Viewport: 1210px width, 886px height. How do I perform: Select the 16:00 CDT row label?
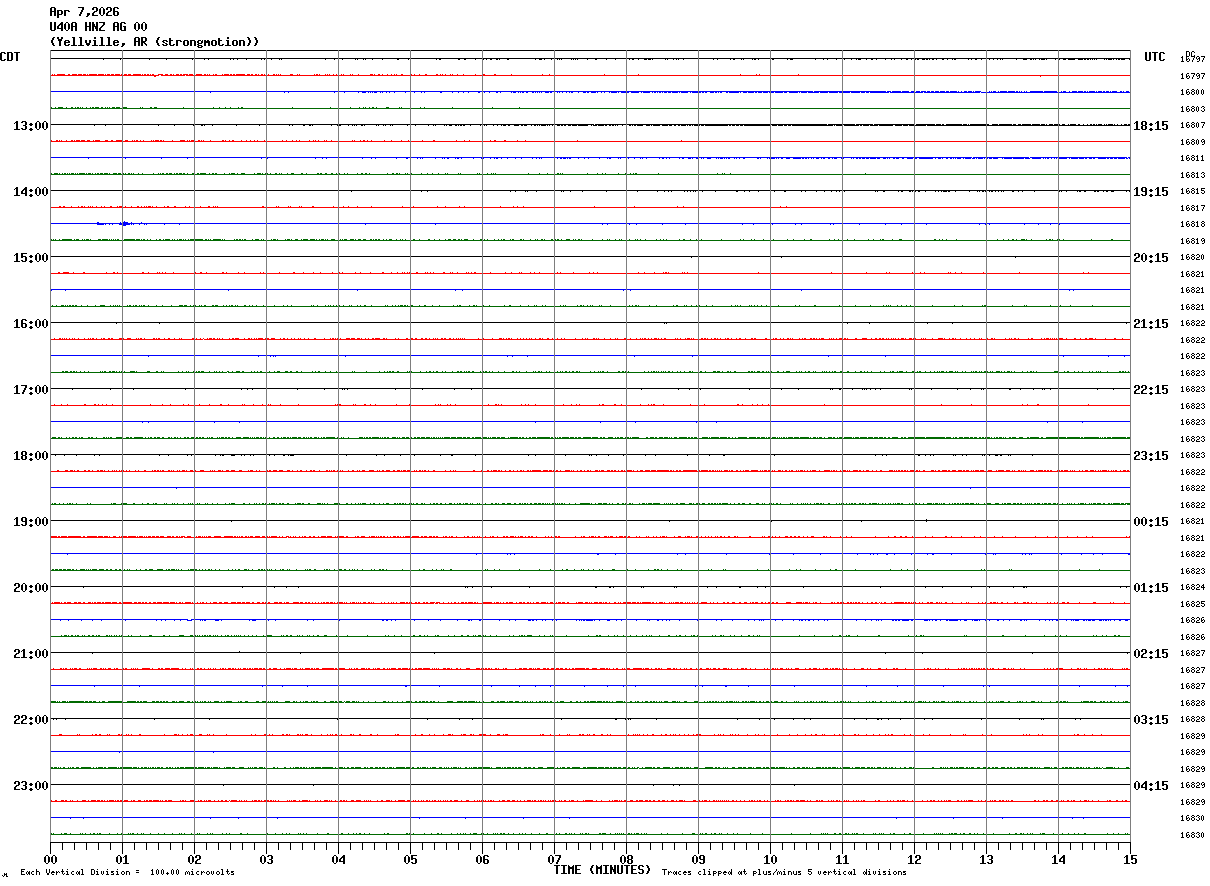click(31, 324)
